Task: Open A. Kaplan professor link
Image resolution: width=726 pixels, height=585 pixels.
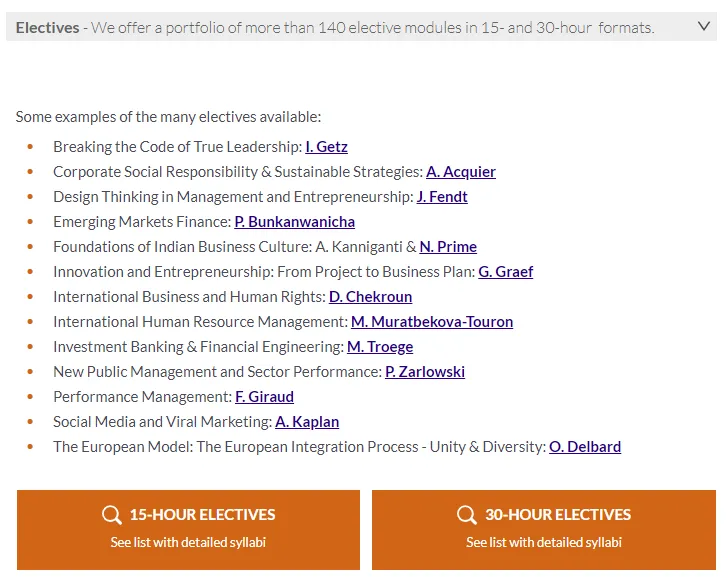Action: pos(307,422)
